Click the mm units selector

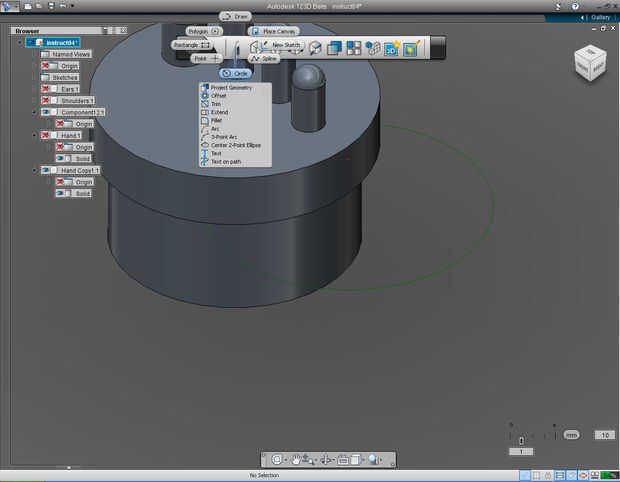571,435
